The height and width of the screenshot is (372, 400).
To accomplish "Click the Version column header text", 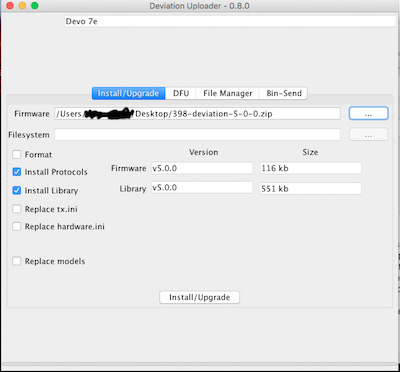I will (204, 152).
